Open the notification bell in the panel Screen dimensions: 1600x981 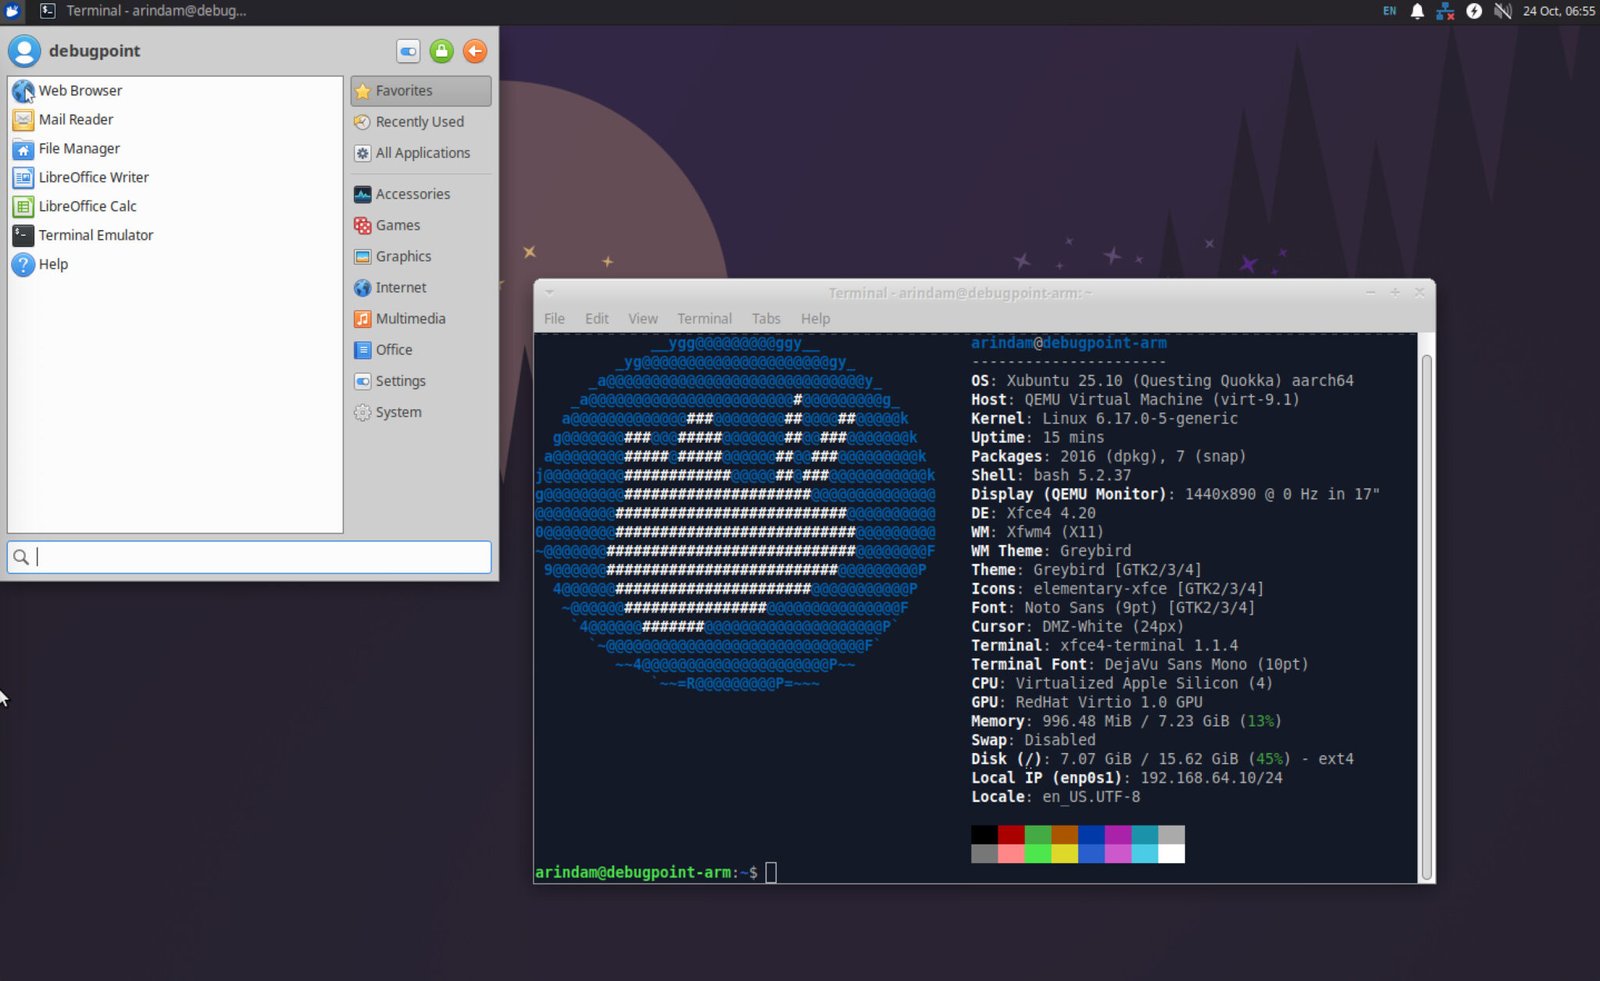click(x=1417, y=11)
